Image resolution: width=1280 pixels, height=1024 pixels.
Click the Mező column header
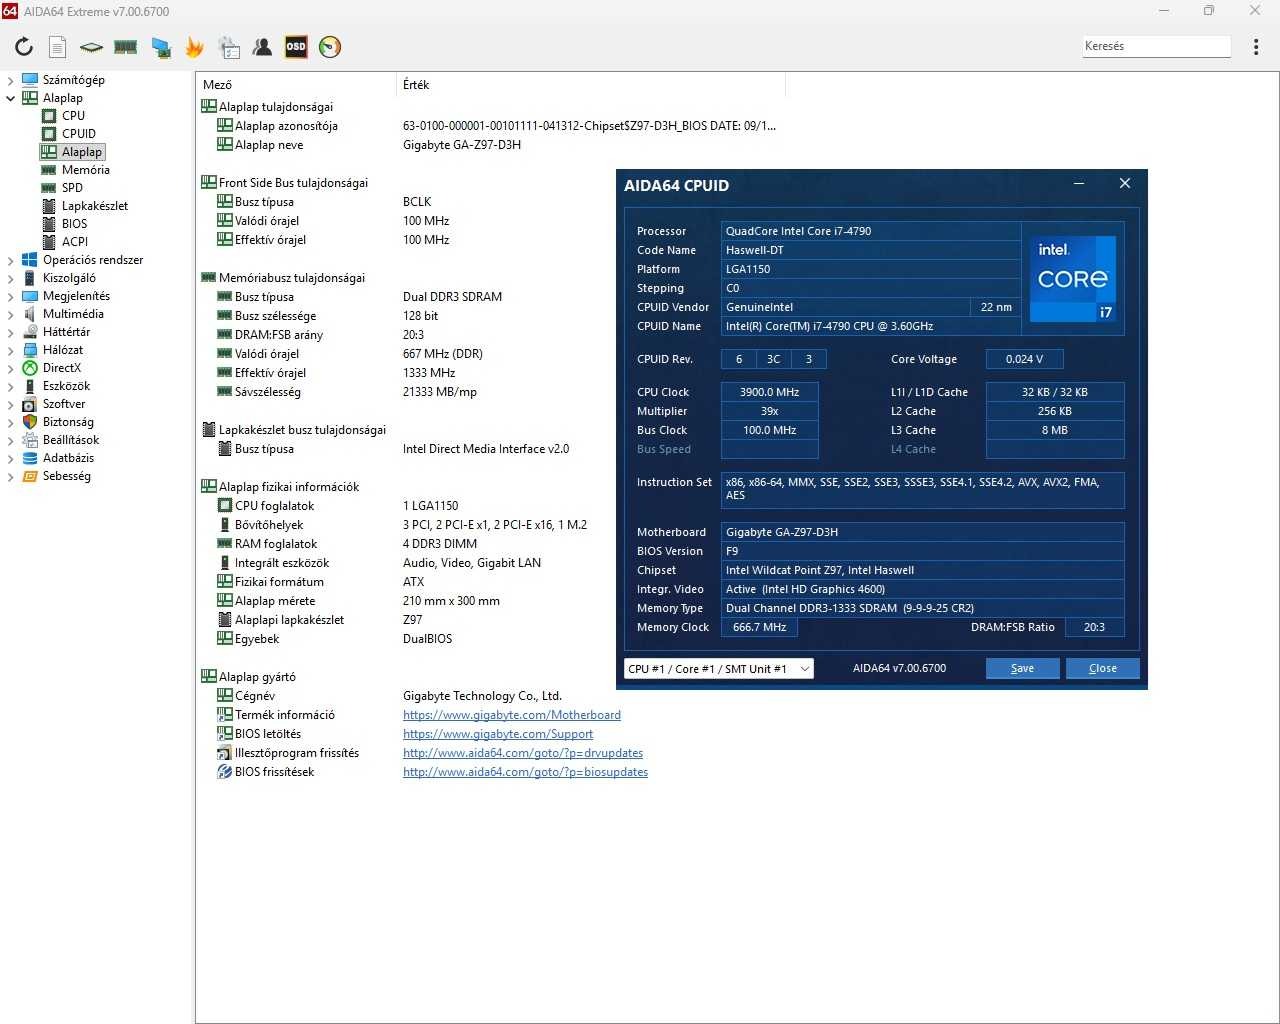point(297,85)
